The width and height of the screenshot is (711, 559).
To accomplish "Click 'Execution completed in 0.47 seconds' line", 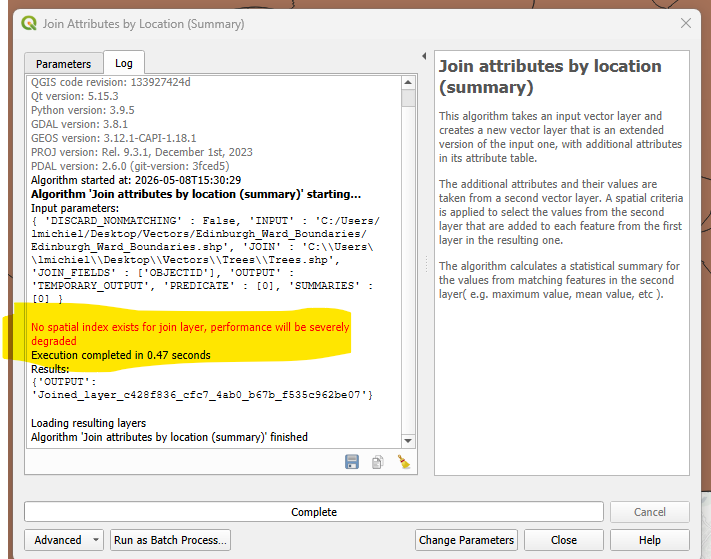I will pos(121,355).
